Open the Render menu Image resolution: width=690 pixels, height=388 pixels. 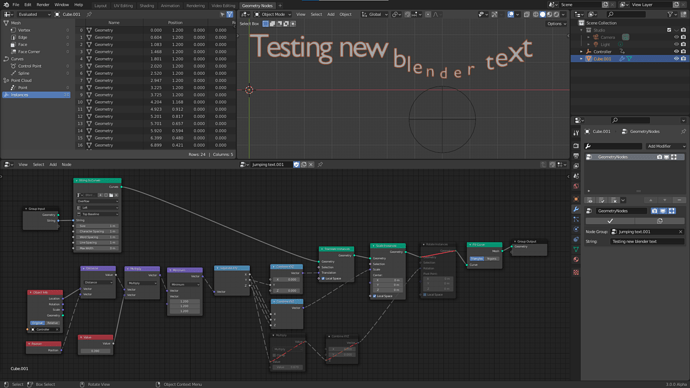[43, 5]
